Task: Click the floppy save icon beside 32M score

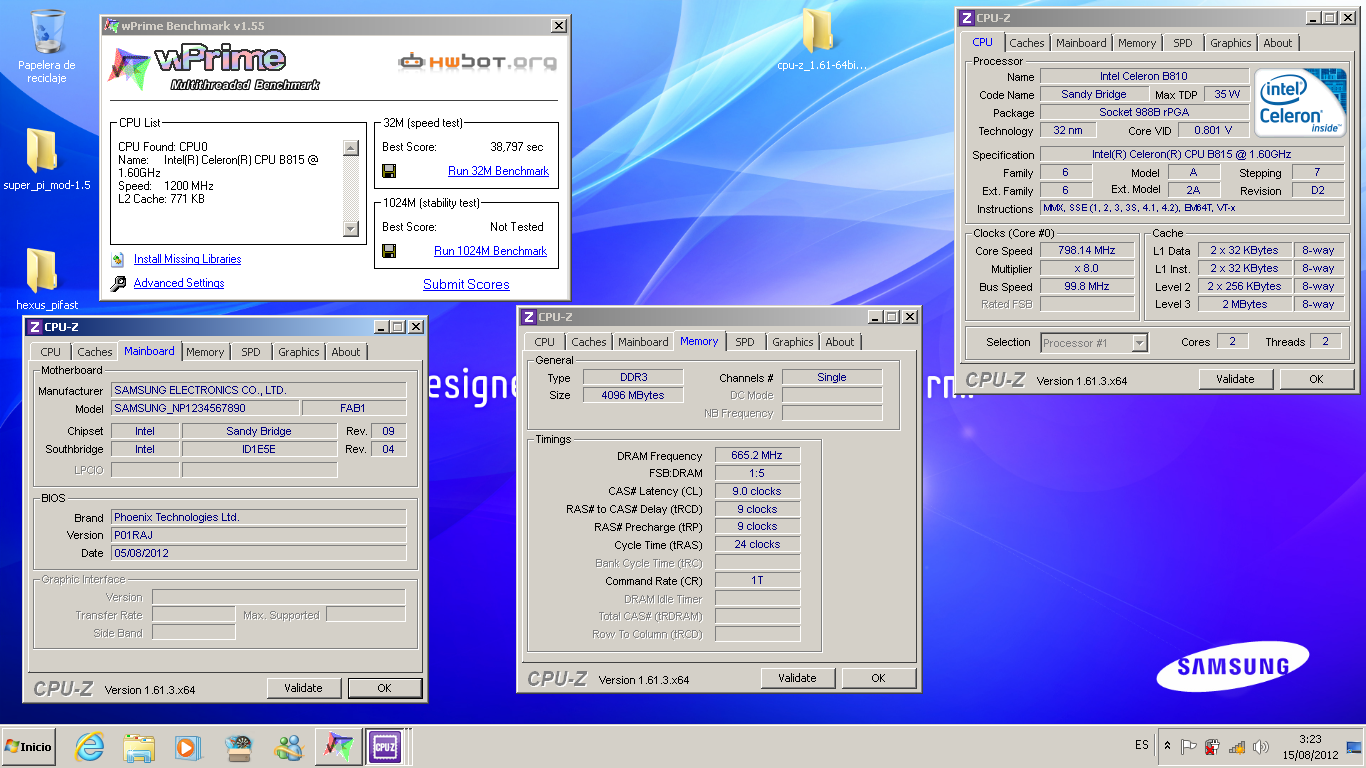Action: tap(389, 171)
